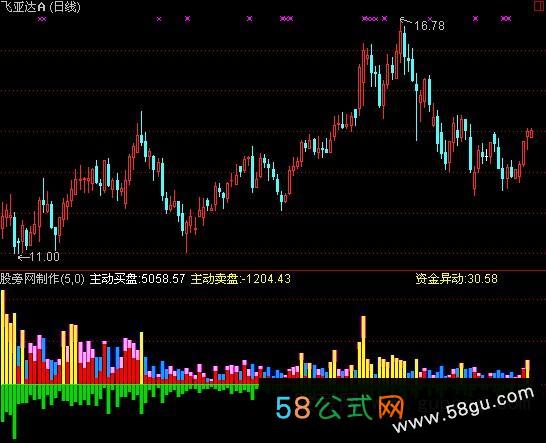This screenshot has width=546, height=443.
Task: Select the 11.00 low price label
Action: coord(45,257)
